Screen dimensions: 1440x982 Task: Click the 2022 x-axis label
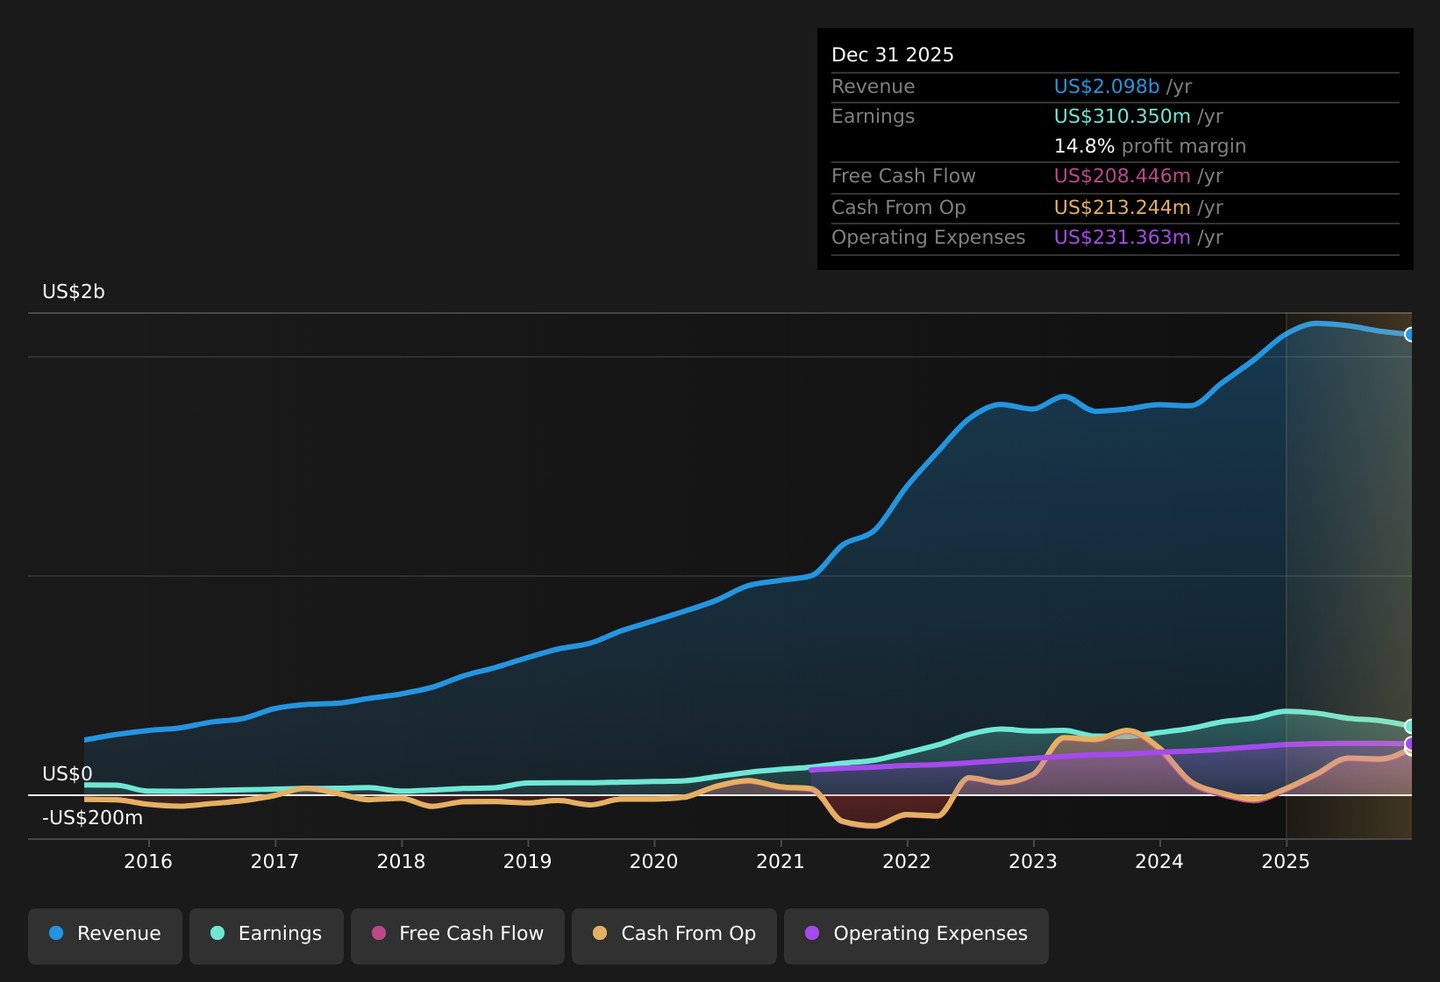[x=907, y=862]
